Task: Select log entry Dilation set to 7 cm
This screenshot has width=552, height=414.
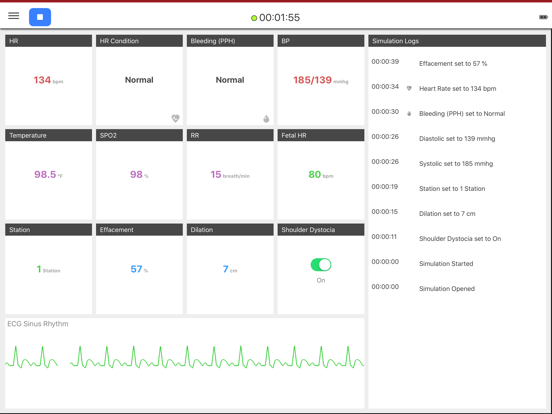Action: (447, 214)
